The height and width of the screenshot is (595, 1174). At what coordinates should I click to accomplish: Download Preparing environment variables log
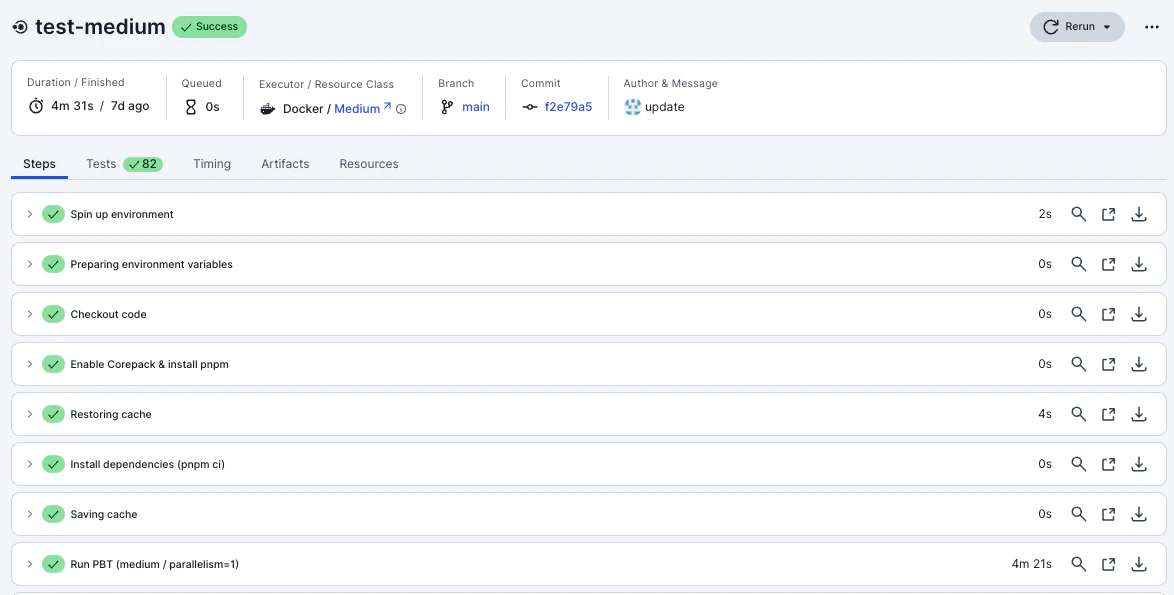coord(1139,264)
